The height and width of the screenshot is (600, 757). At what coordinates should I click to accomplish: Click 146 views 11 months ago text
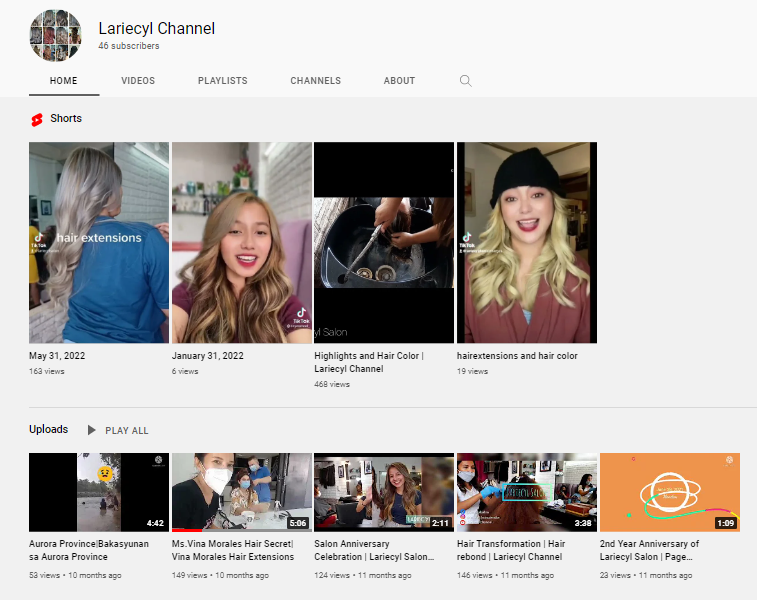(x=505, y=575)
